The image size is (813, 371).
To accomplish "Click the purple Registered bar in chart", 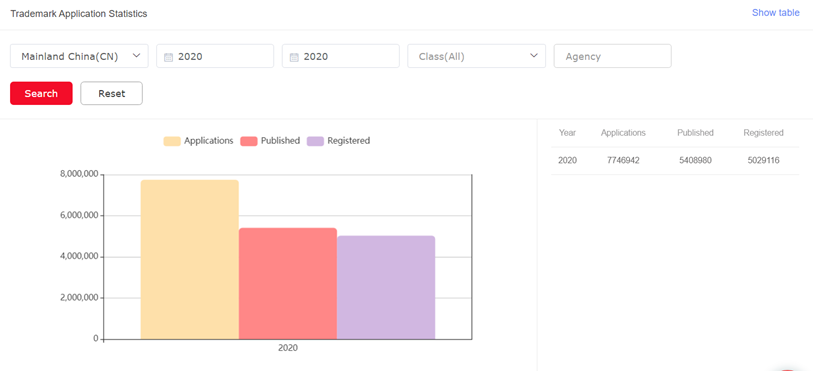I will coord(386,288).
